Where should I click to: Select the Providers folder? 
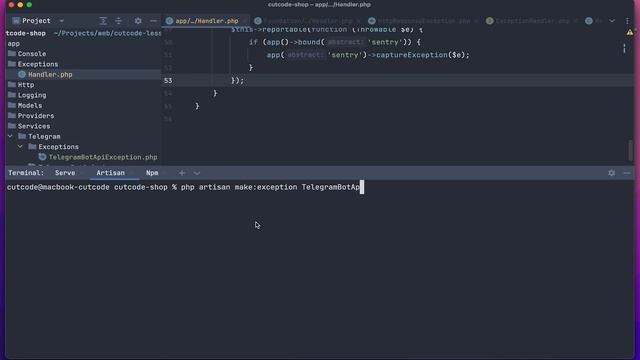pyautogui.click(x=36, y=116)
